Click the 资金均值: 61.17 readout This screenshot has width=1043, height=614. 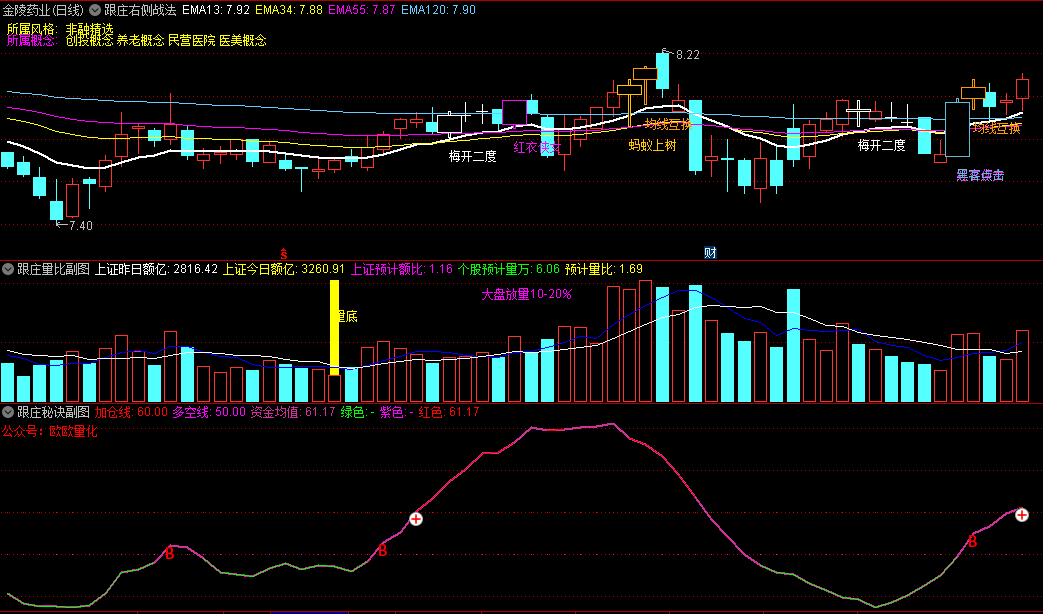pos(293,412)
